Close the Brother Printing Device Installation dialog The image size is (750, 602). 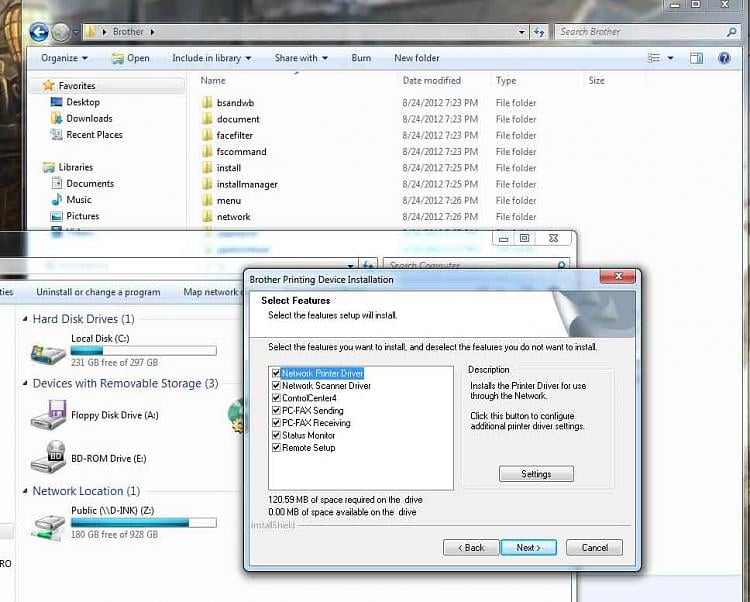pyautogui.click(x=618, y=276)
